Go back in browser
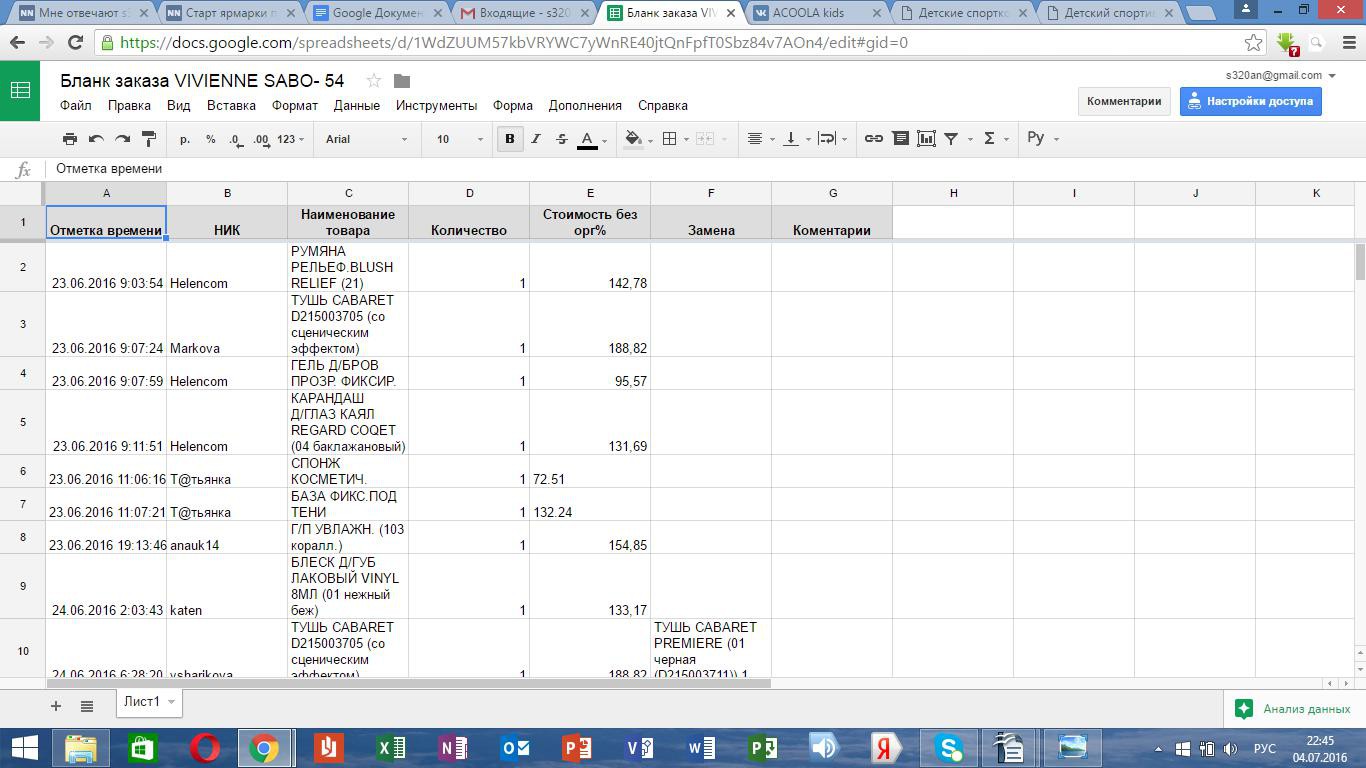Viewport: 1366px width, 768px height. click(x=17, y=43)
